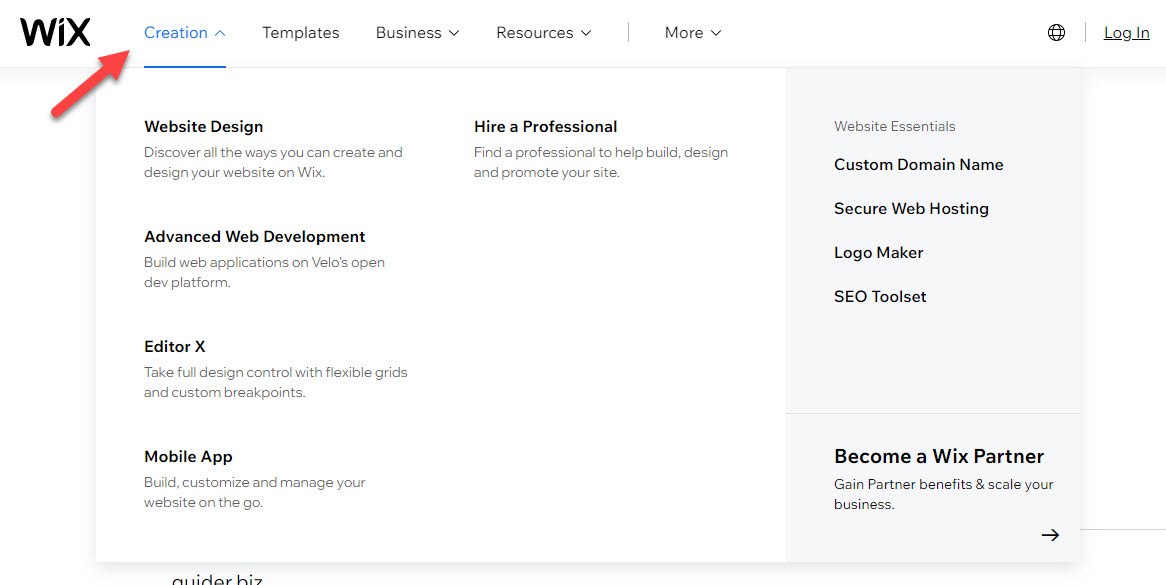Click 'Gain Partner benefits' description text
1166x585 pixels.
(944, 494)
